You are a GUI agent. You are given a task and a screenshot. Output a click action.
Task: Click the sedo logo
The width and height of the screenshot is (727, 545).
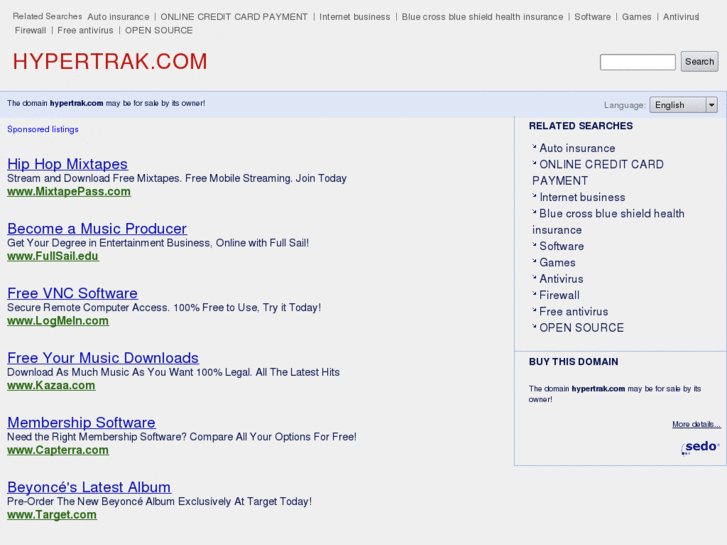pos(700,447)
